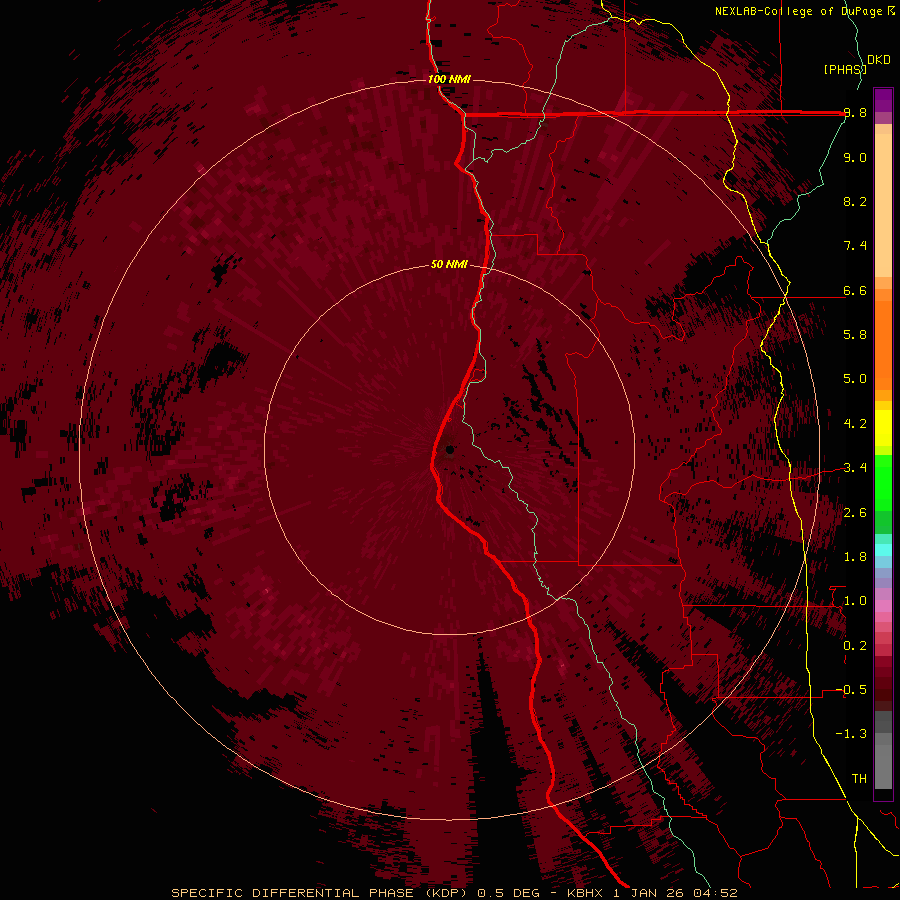Click the 1.8 scale value
This screenshot has height=900, width=900.
tap(855, 557)
